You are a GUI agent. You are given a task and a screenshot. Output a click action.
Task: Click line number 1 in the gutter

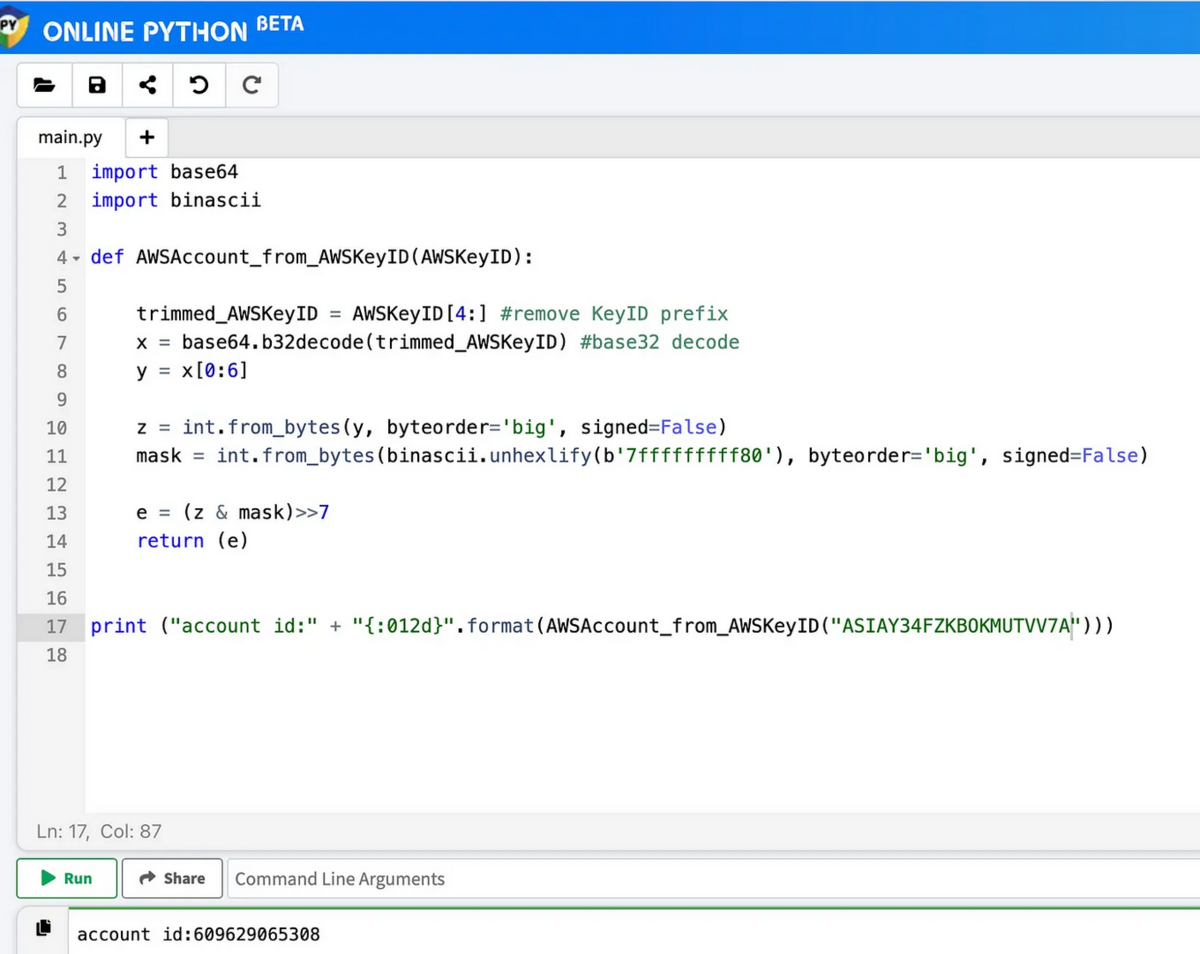(62, 172)
